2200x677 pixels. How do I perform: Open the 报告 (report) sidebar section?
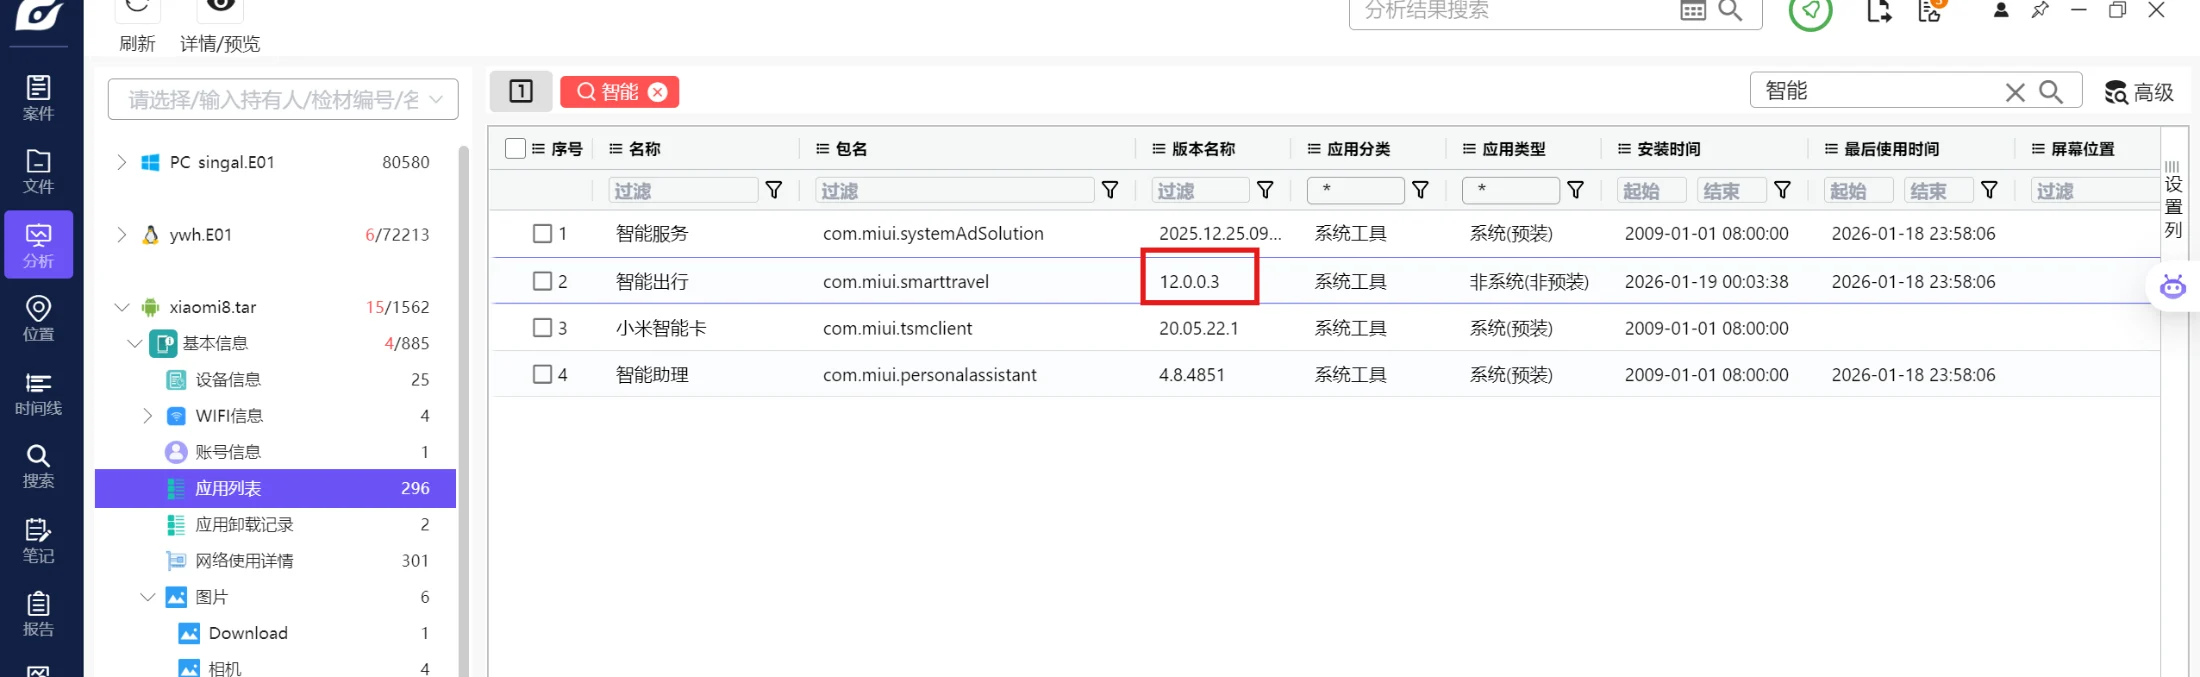38,614
